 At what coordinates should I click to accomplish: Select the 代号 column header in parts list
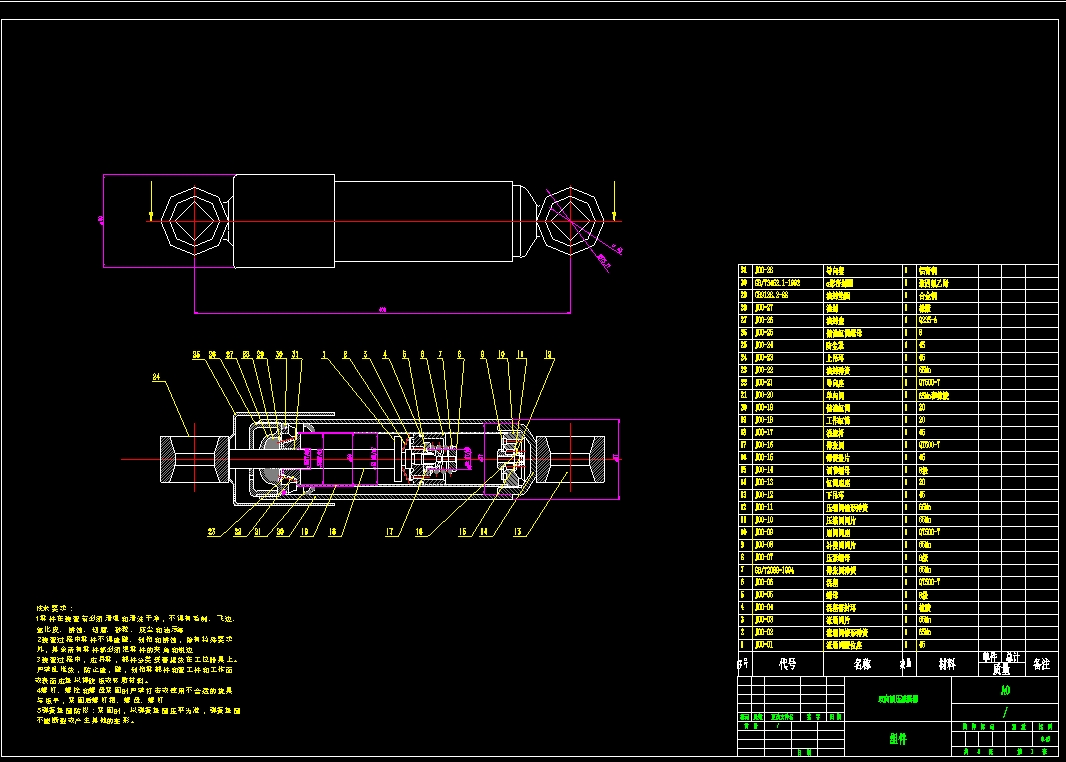tap(787, 664)
